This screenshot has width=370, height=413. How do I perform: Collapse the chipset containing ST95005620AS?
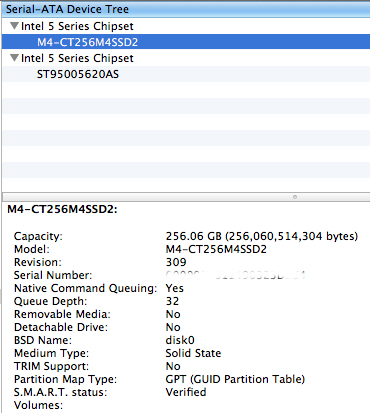coord(14,58)
